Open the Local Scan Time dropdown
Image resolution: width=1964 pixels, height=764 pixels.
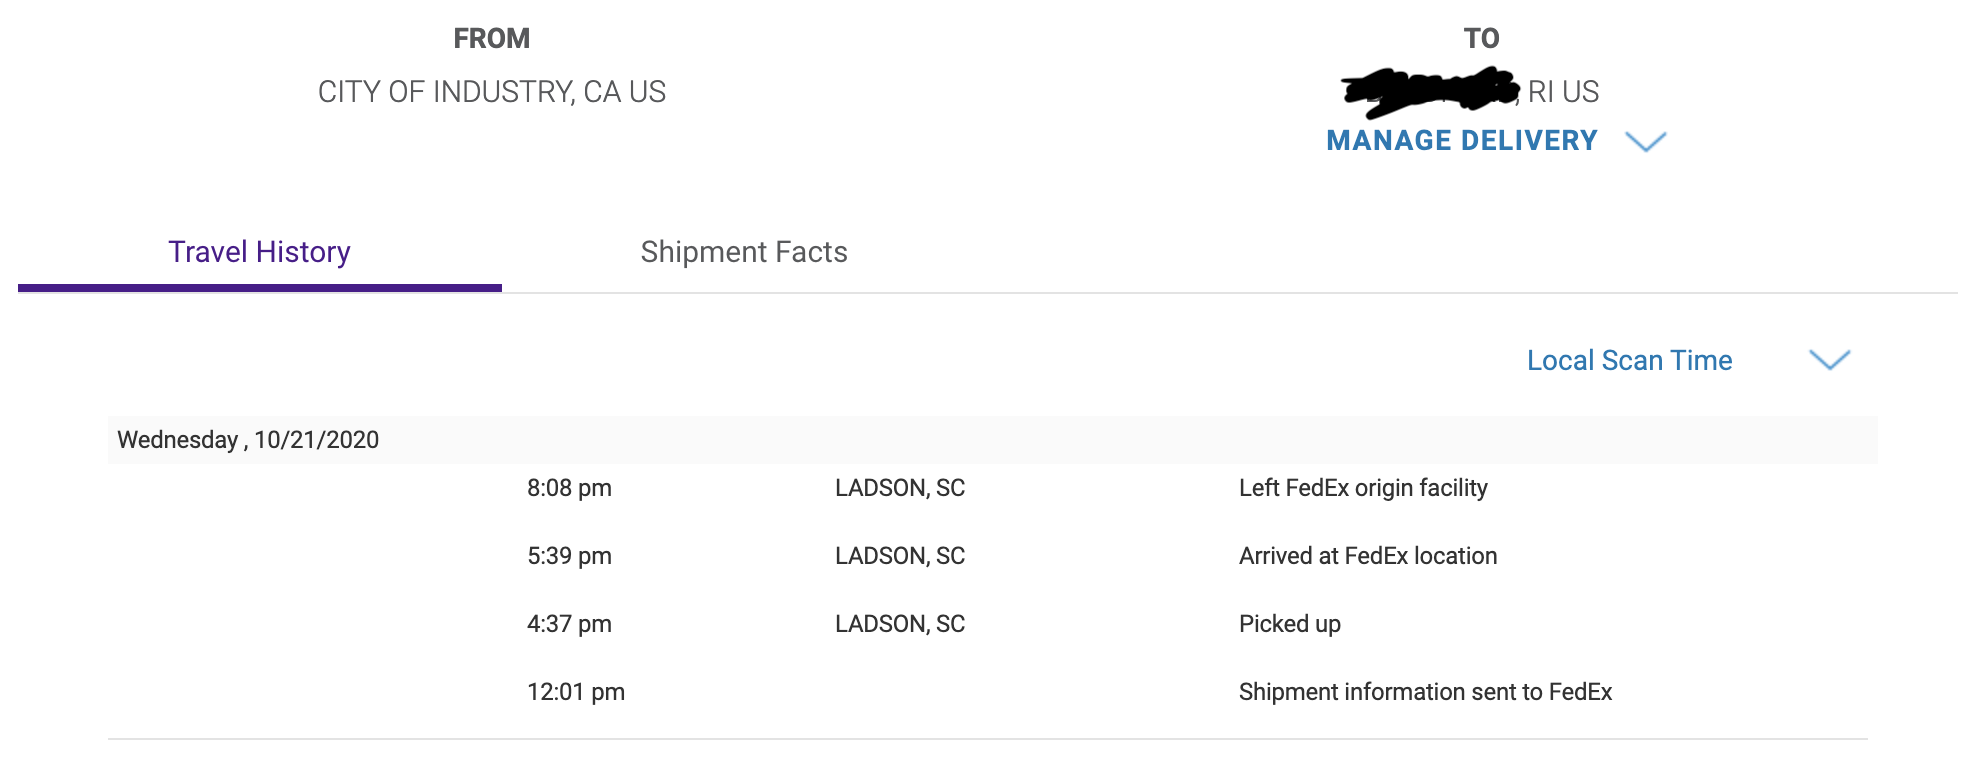coord(1629,360)
